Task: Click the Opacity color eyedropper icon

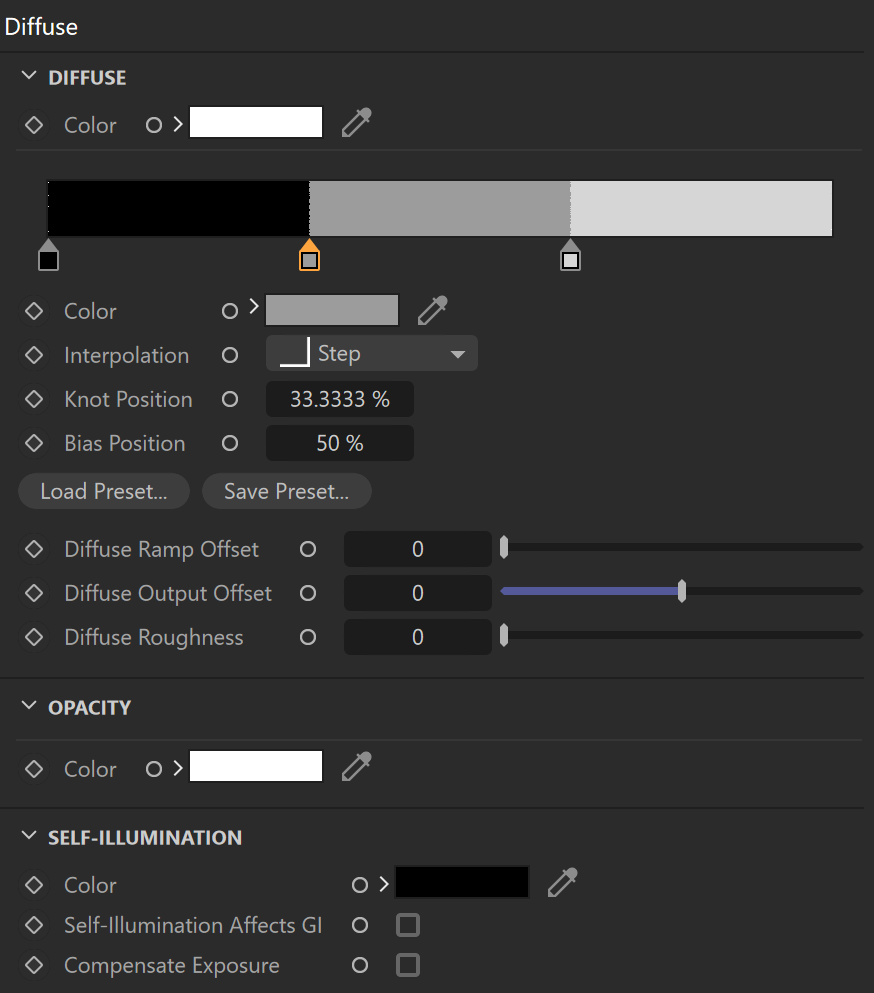Action: 357,767
